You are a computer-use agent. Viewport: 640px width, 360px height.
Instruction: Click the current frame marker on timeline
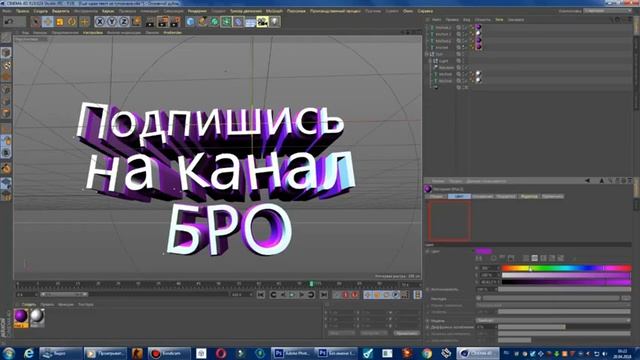pos(311,283)
